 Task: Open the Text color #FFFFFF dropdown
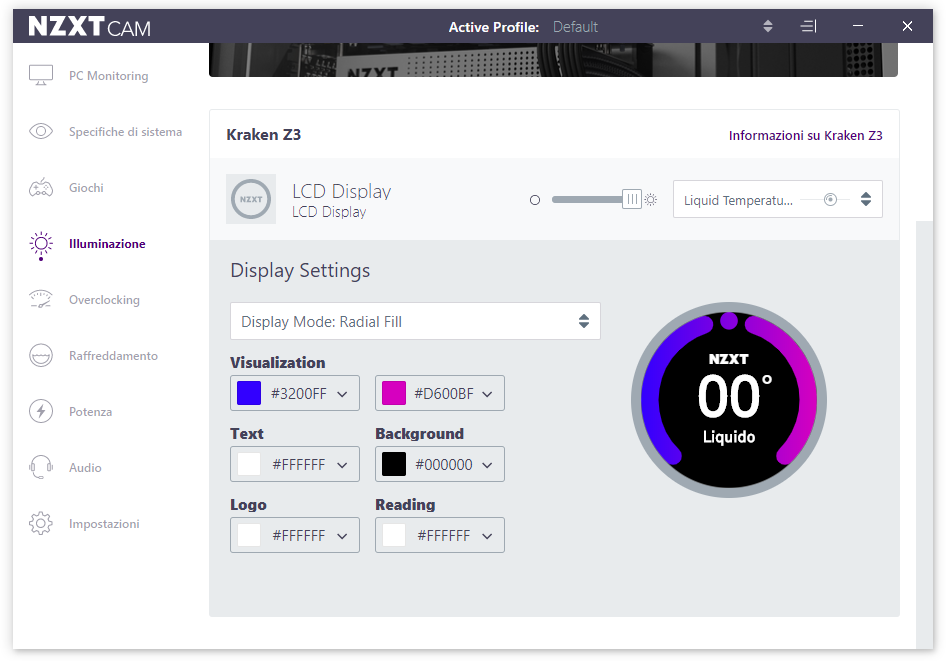[x=295, y=464]
